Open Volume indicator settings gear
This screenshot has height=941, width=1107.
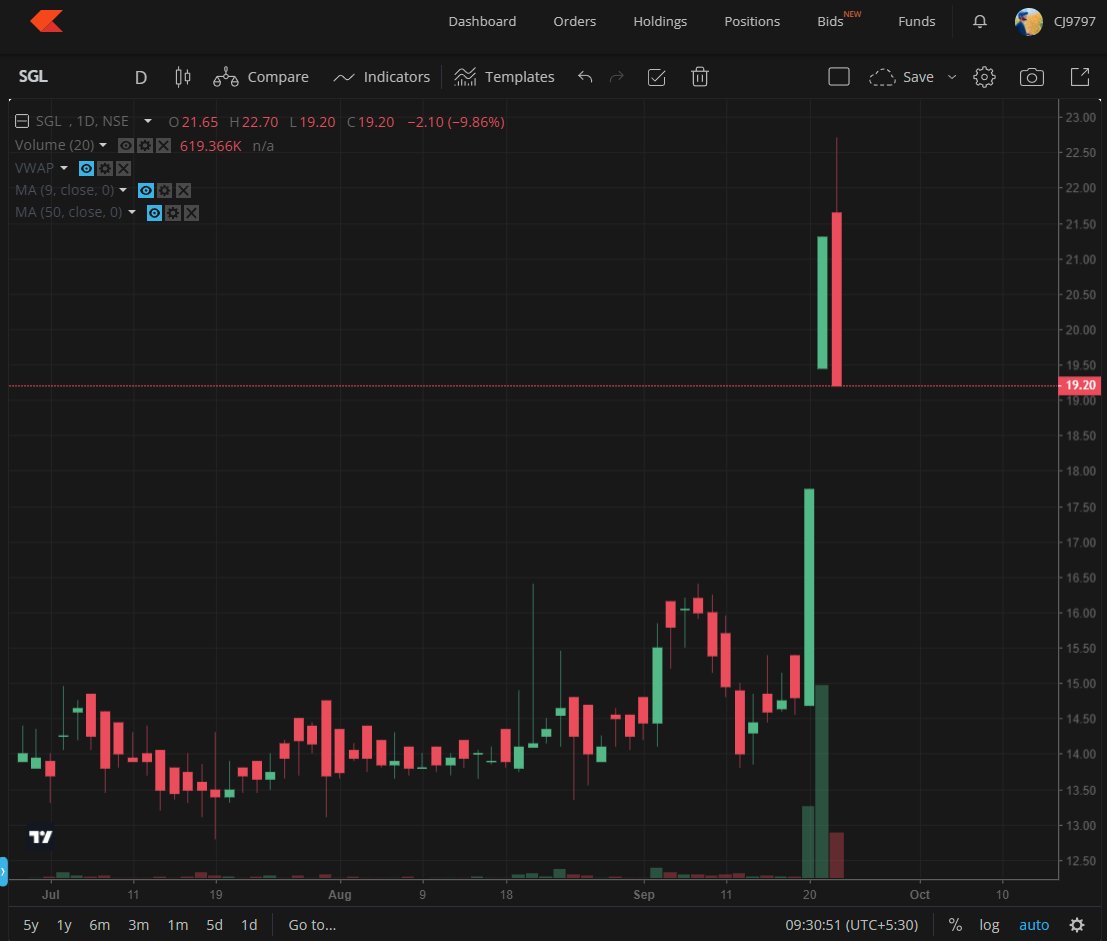coord(145,145)
